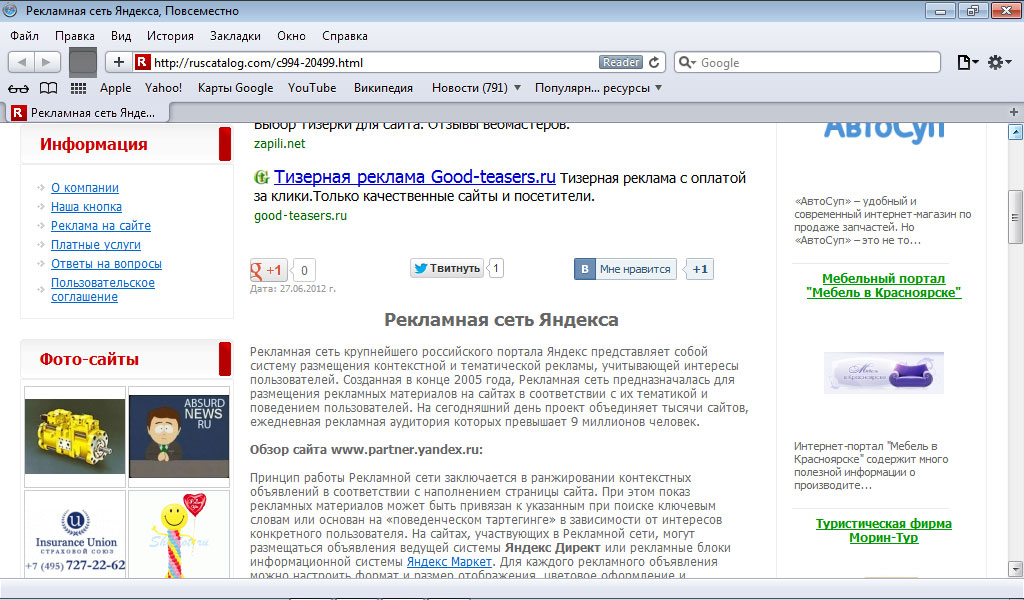Screen dimensions: 1024x600
Task: Open Мебельный портал Мебель в Красноярске link
Action: tap(884, 285)
